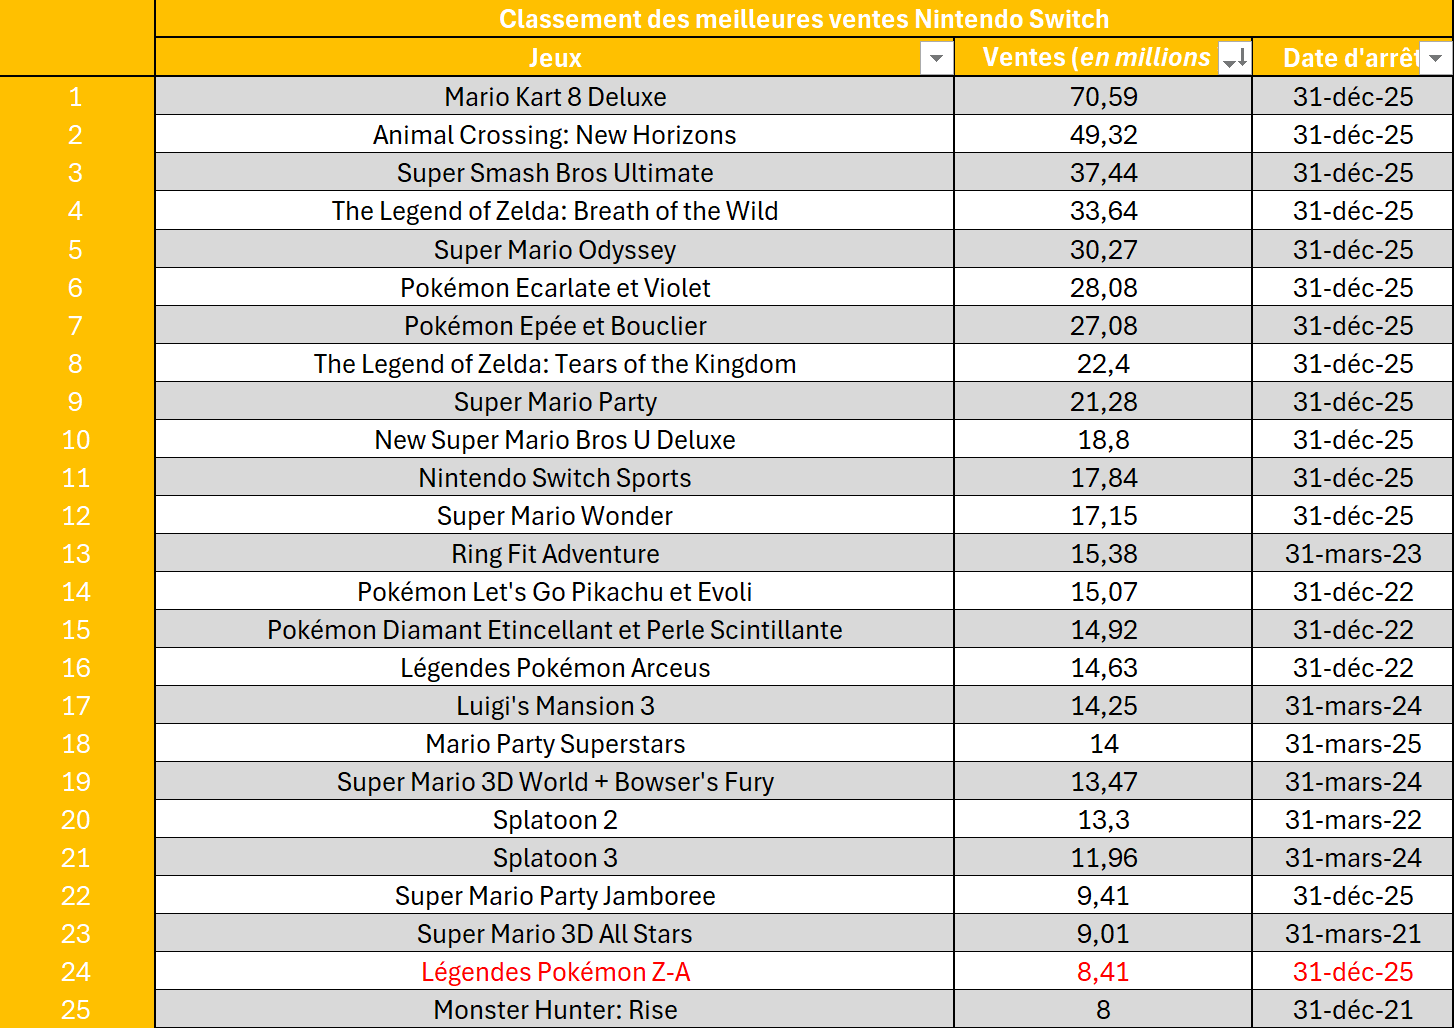The width and height of the screenshot is (1454, 1028).
Task: Select the Nintendo Switch Sports cell
Action: click(555, 478)
